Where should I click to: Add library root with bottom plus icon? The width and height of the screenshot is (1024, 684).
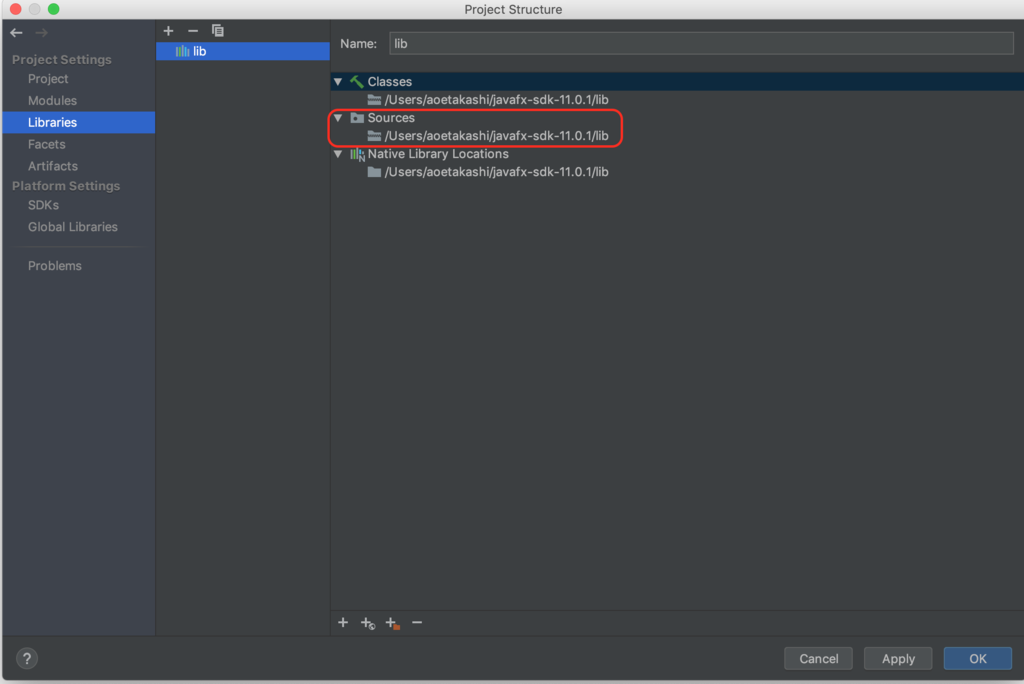tap(343, 623)
